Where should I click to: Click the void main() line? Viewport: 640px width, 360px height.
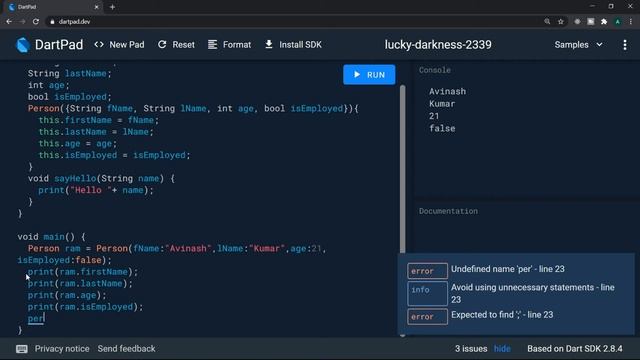[51, 237]
